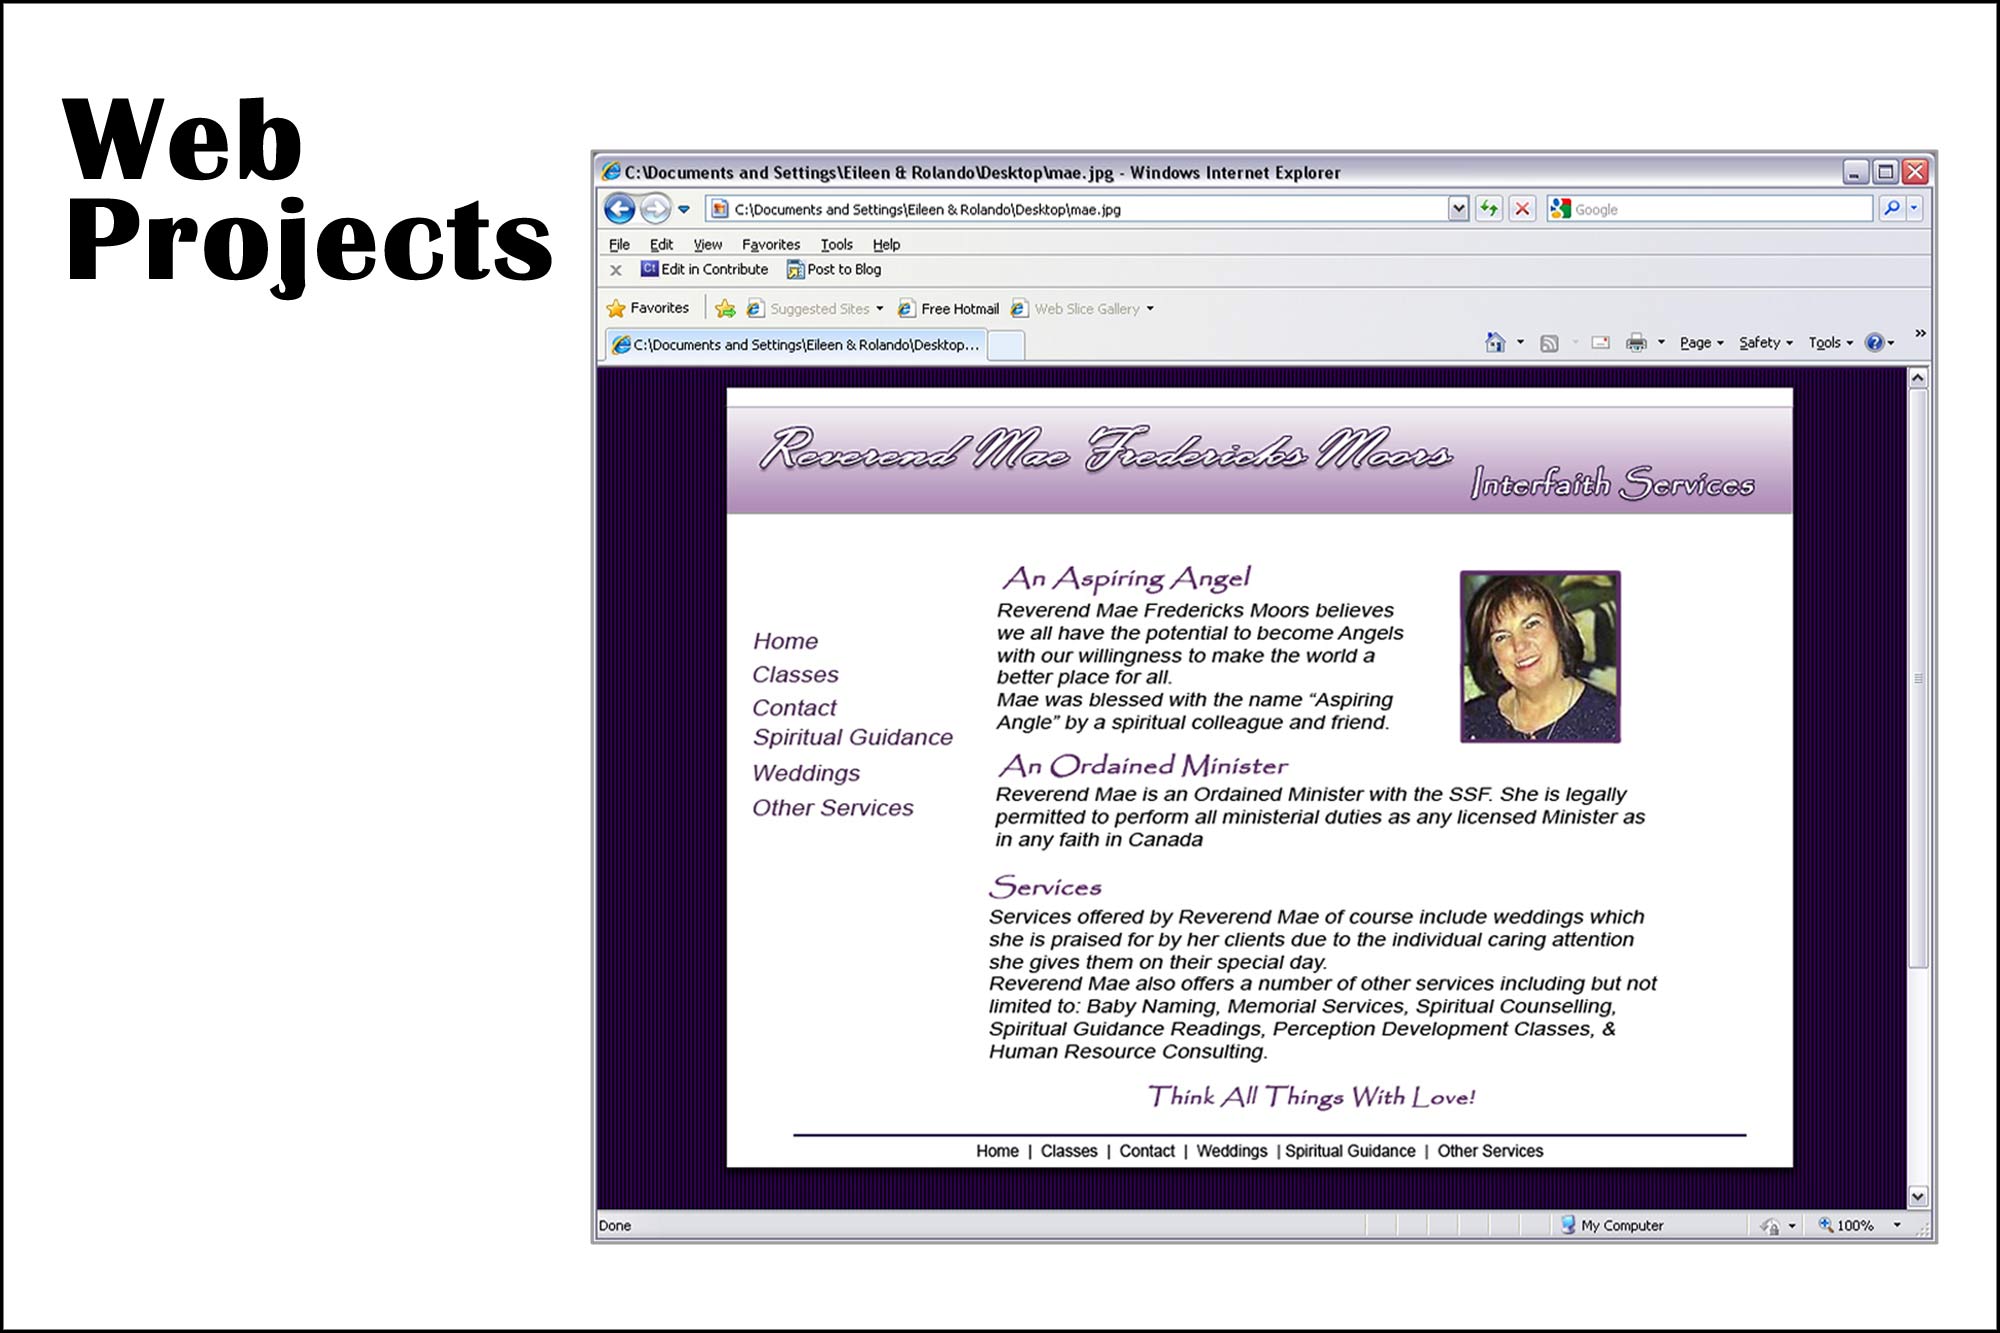Open the Help menu
2000x1333 pixels.
886,244
